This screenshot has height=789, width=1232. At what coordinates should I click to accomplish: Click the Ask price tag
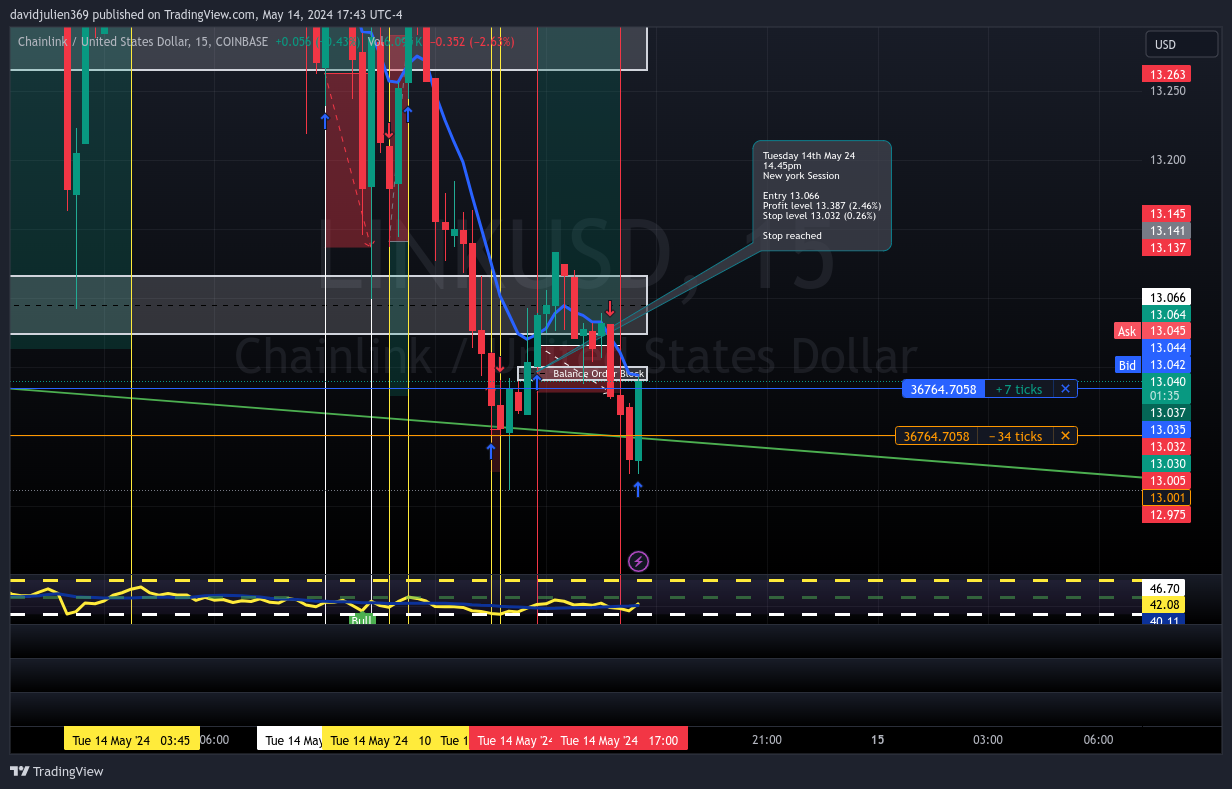tap(1127, 331)
